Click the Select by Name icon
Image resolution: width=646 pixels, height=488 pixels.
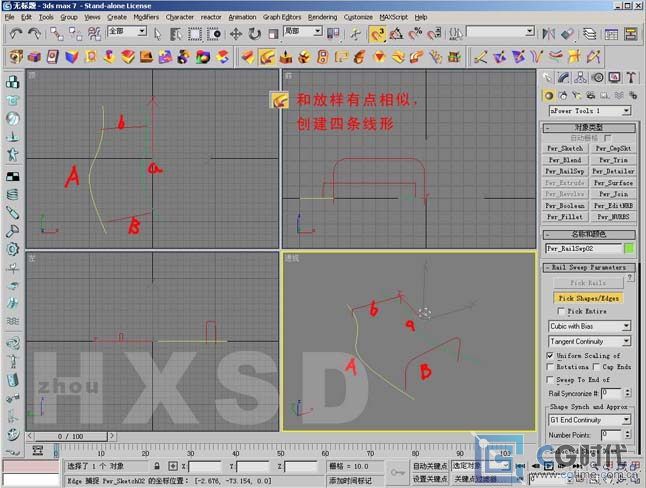176,34
